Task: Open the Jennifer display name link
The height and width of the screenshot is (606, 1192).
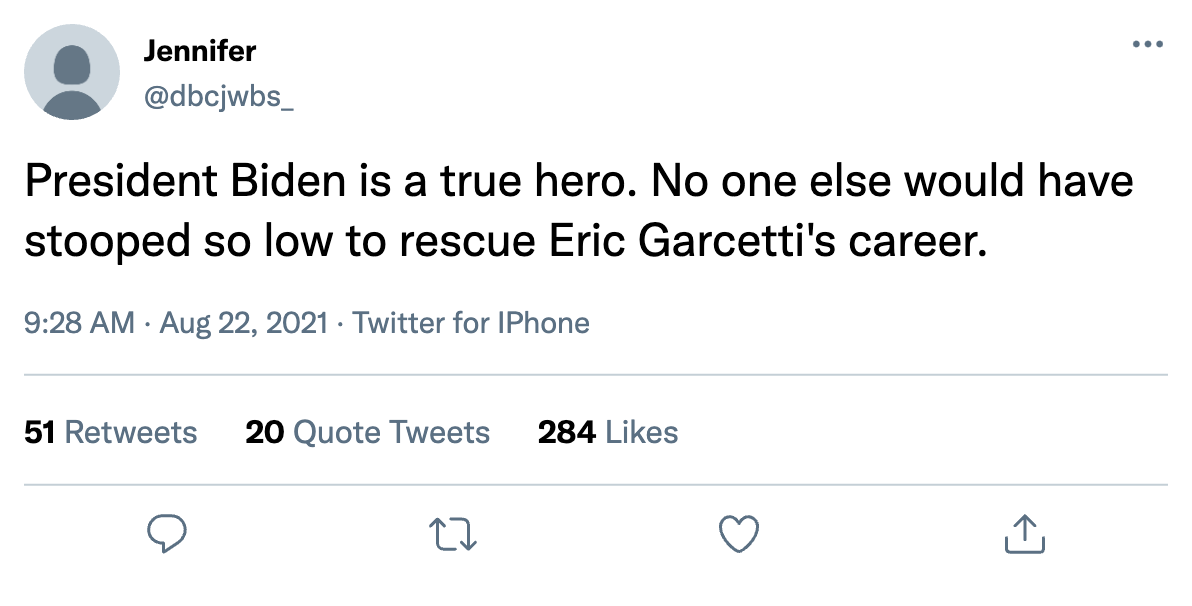Action: [x=200, y=51]
